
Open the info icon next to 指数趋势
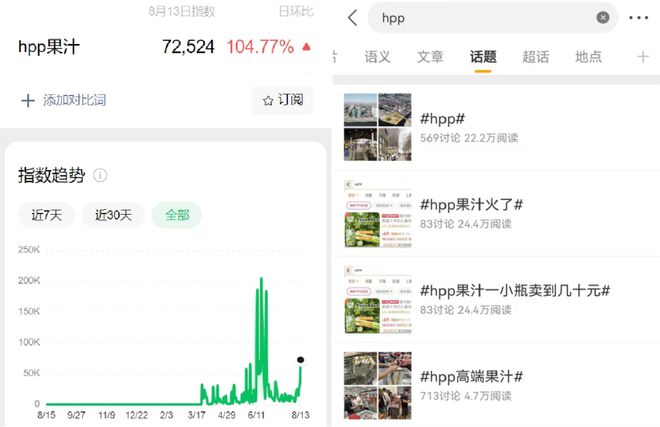click(x=100, y=175)
